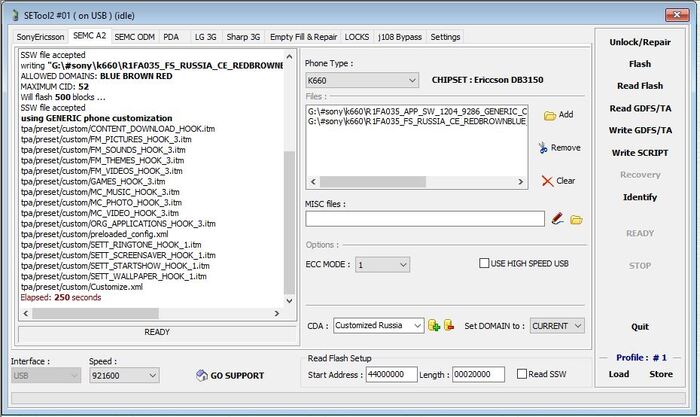Click the MISC files edit pencil icon

click(557, 218)
